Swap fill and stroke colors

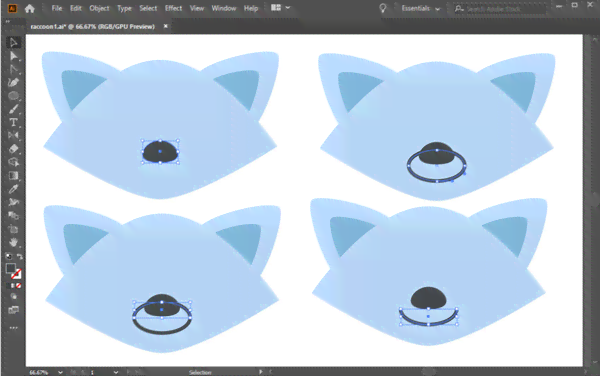coord(19,256)
